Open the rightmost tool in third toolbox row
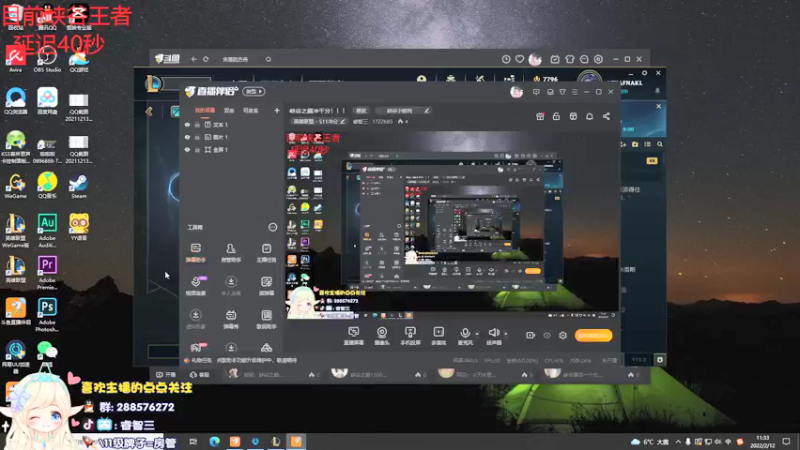Image resolution: width=800 pixels, height=450 pixels. [266, 319]
